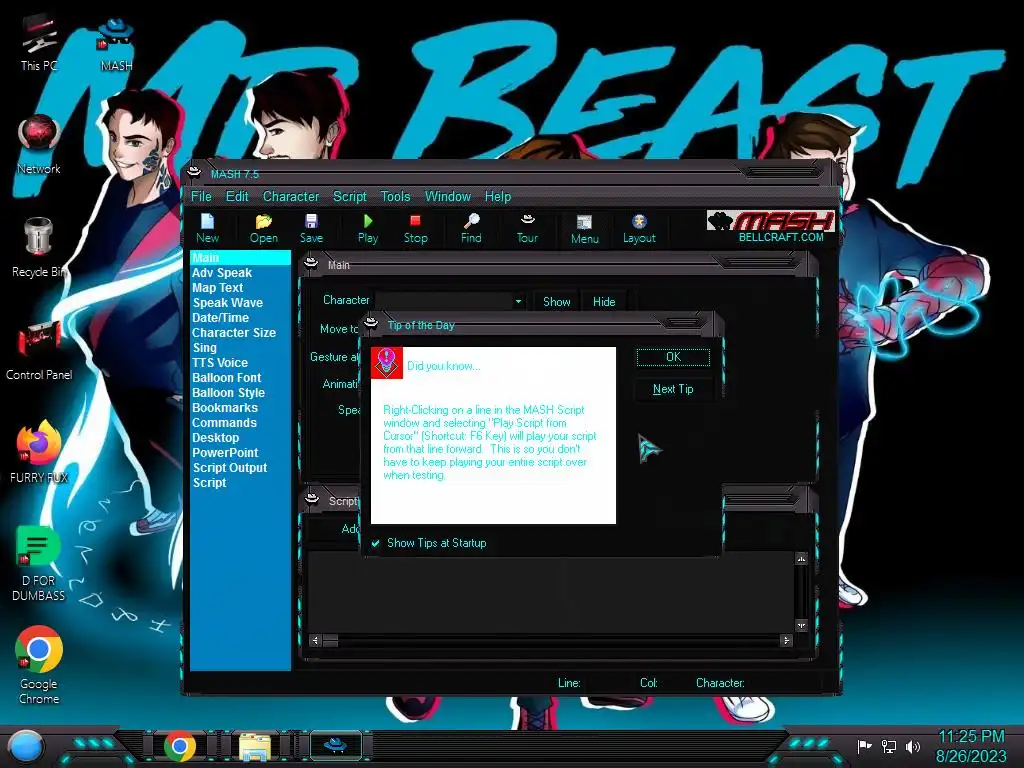The height and width of the screenshot is (768, 1024).
Task: Click the volume speaker tray icon
Action: coord(912,746)
